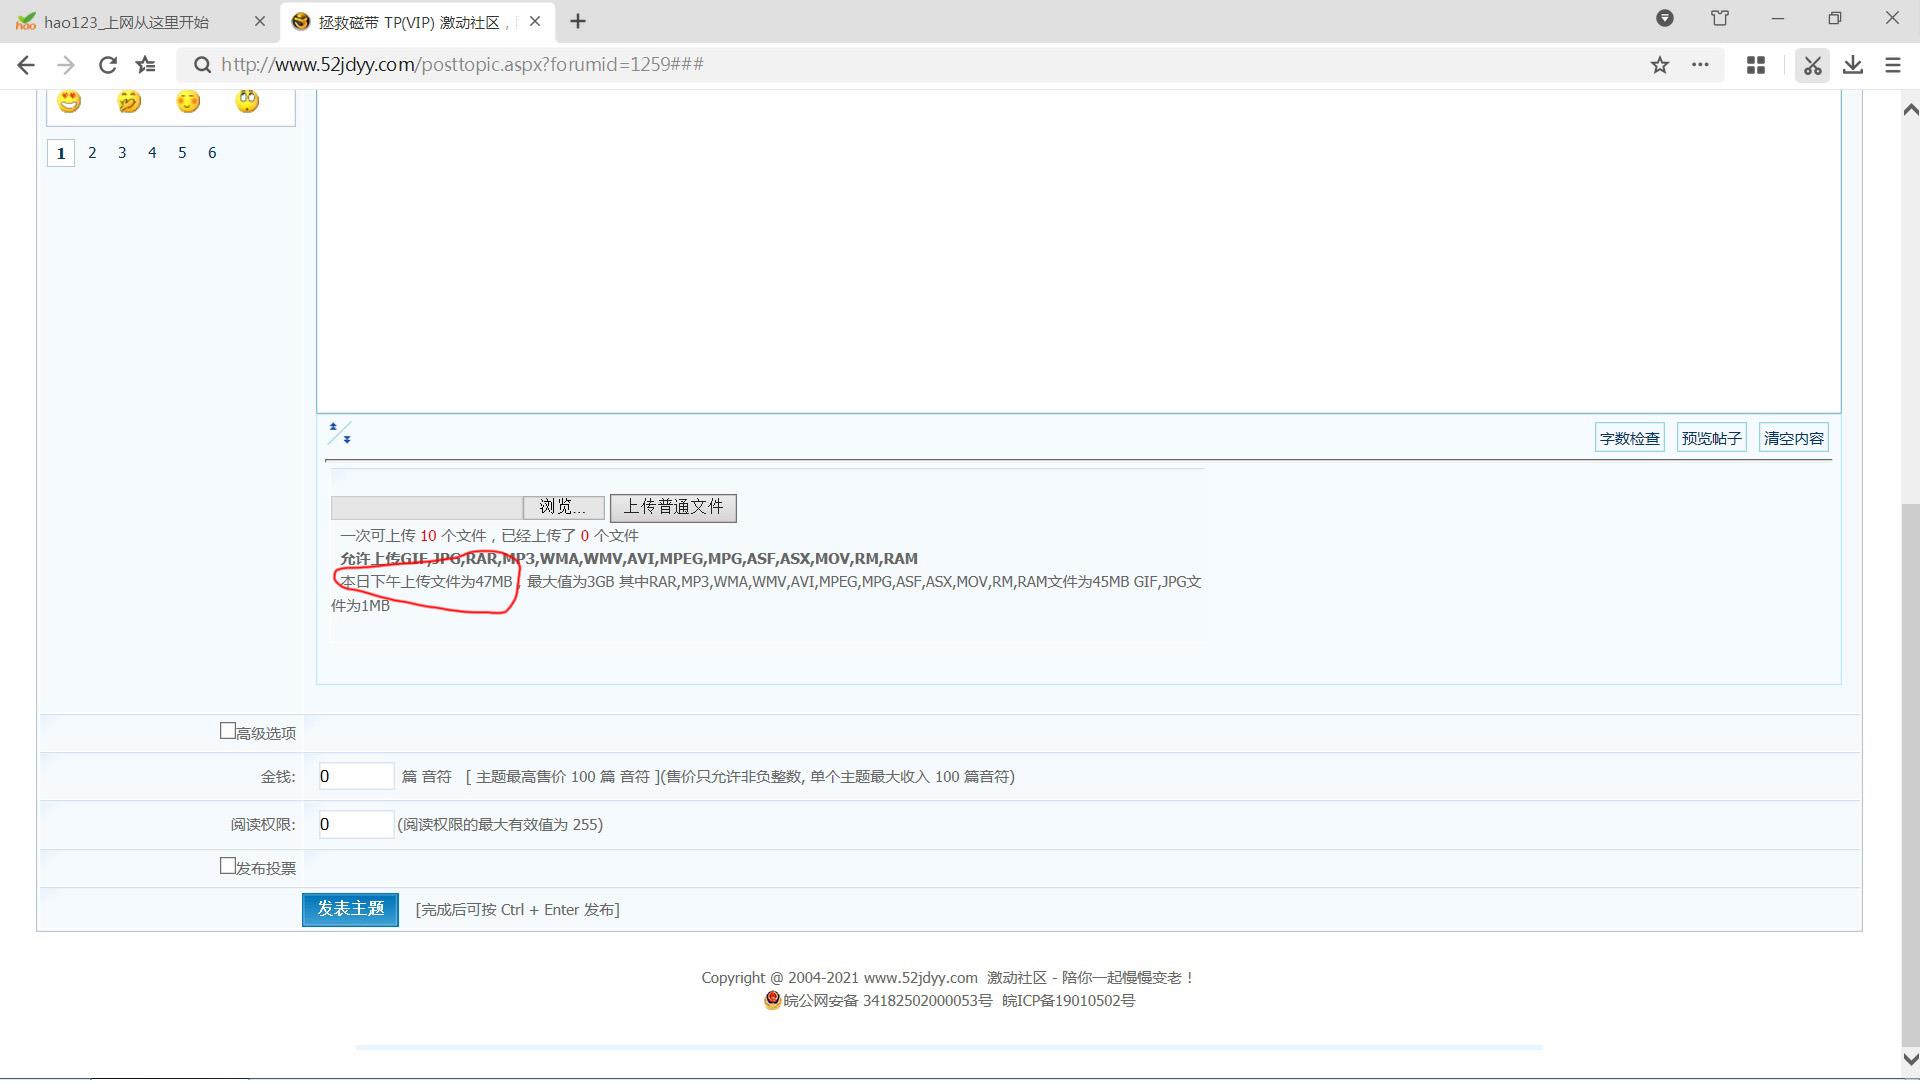
Task: Click the 本日下午上传文件为47MB text
Action: point(427,583)
